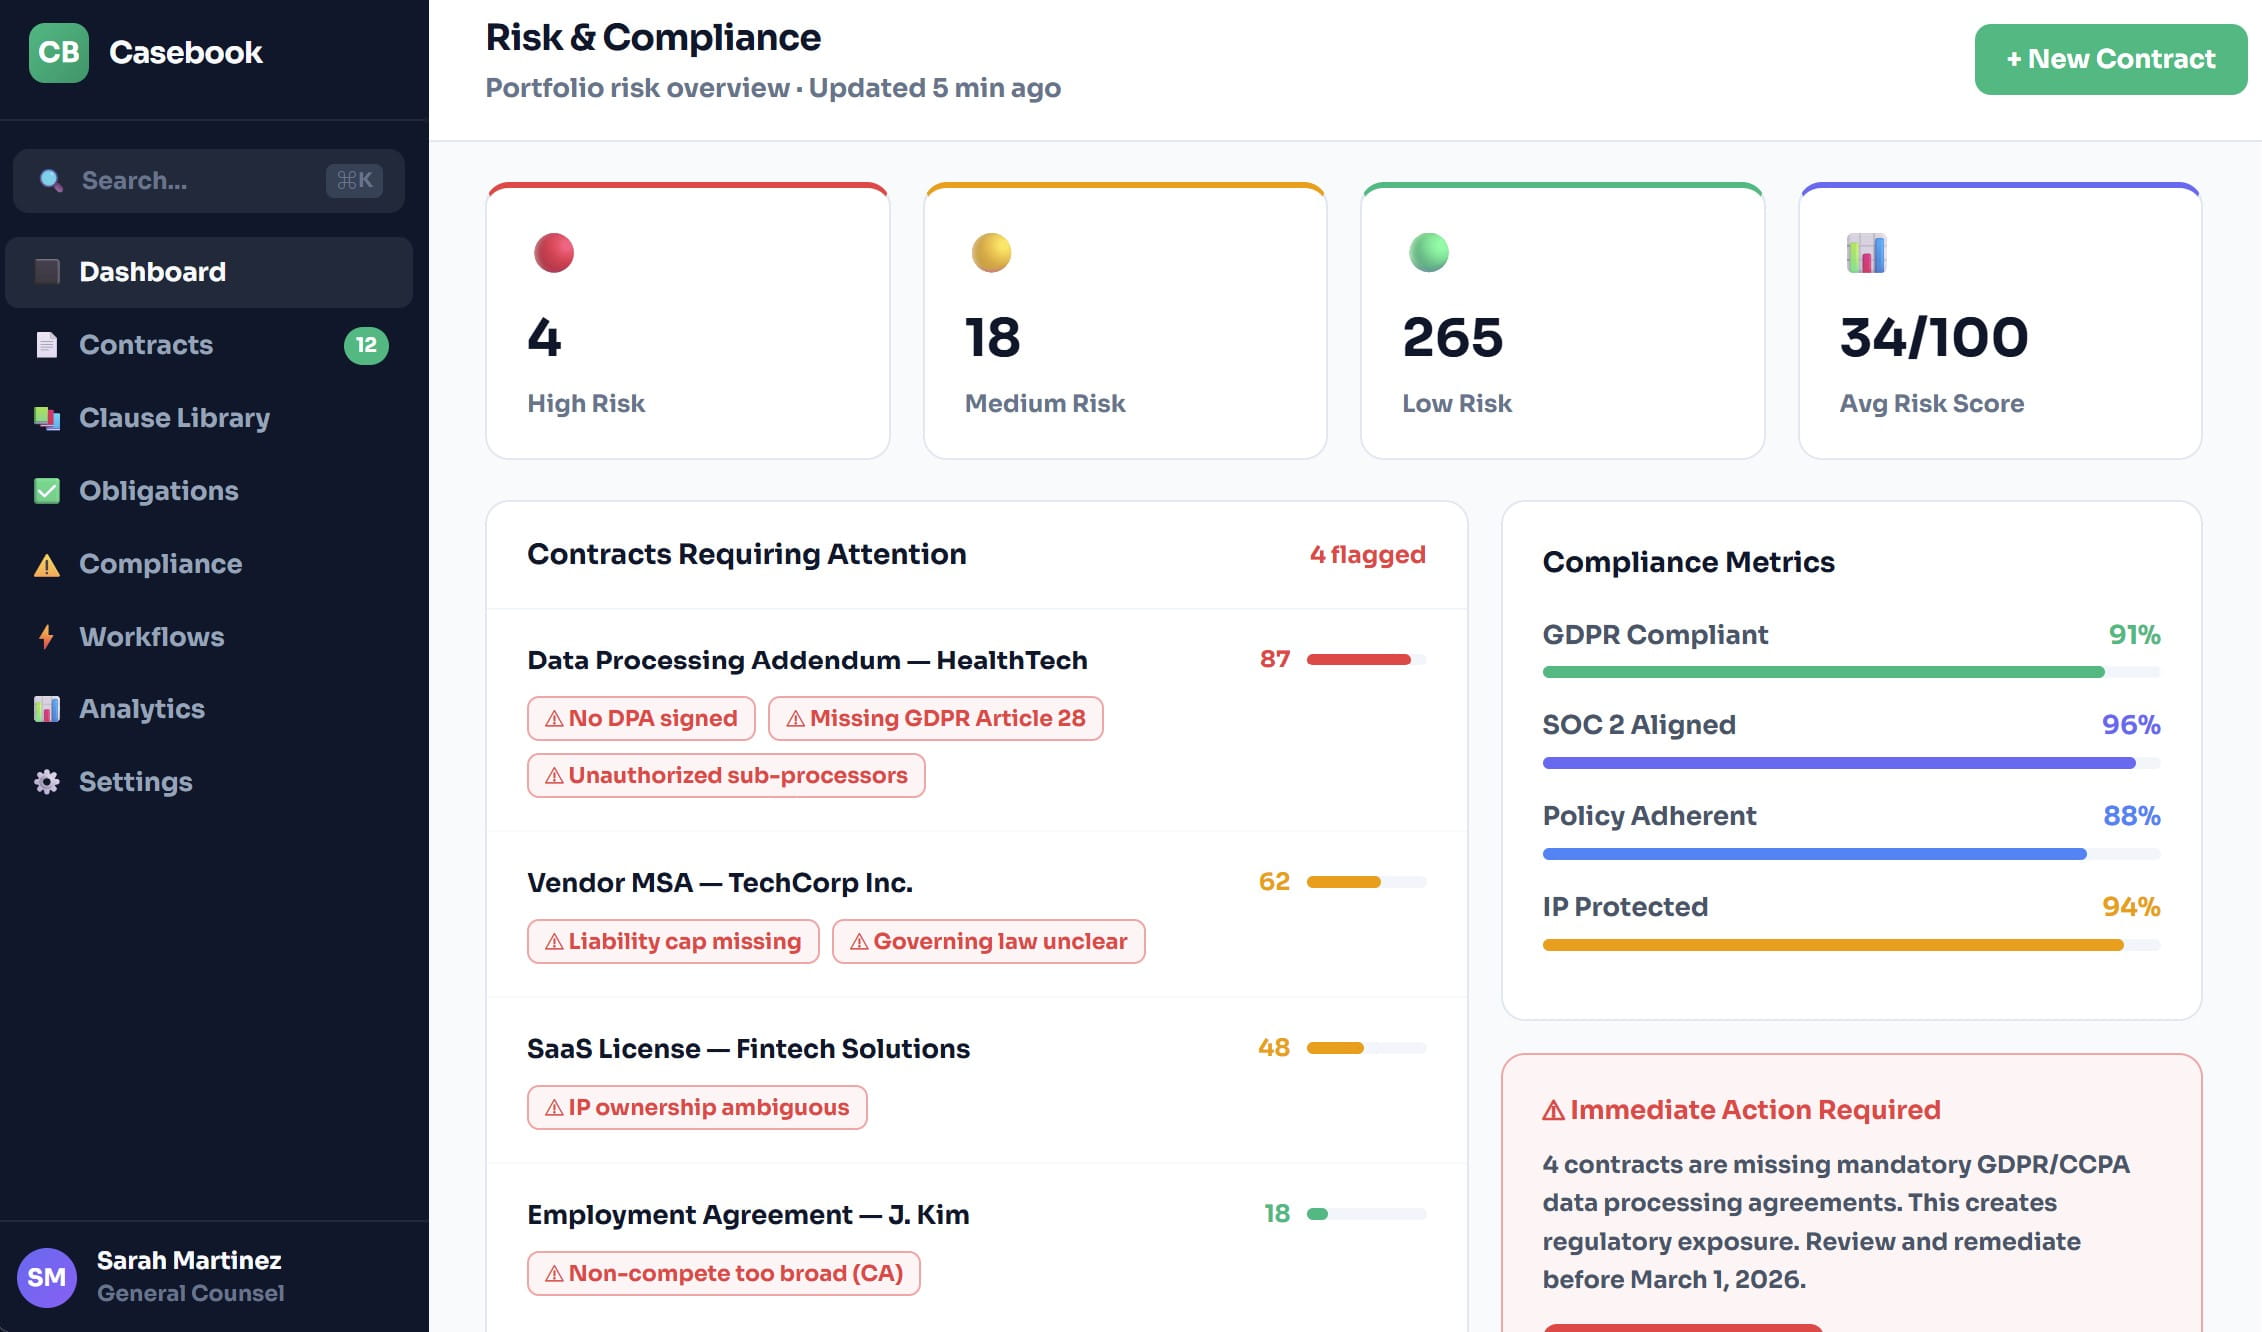Screen dimensions: 2262x1332
Task: Click the Clause Library books icon
Action: (46, 418)
